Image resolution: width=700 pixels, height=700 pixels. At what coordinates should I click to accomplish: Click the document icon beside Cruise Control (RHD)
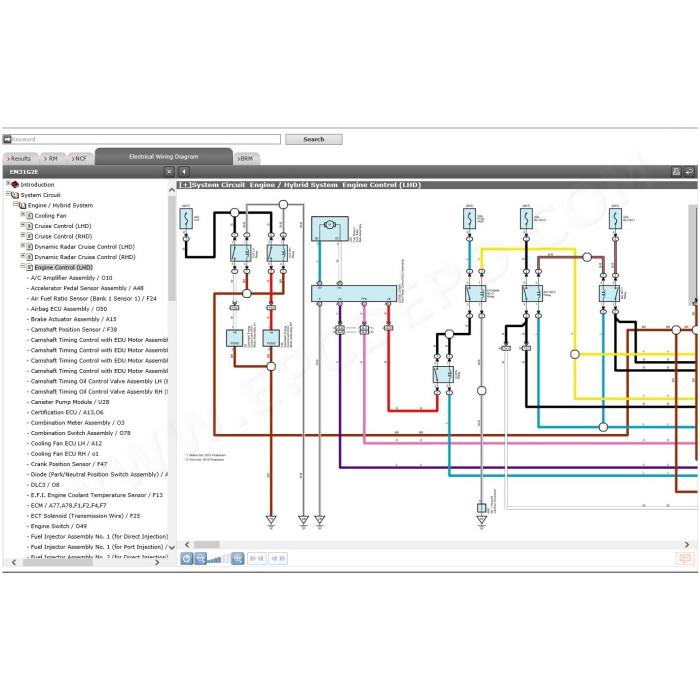pos(29,236)
